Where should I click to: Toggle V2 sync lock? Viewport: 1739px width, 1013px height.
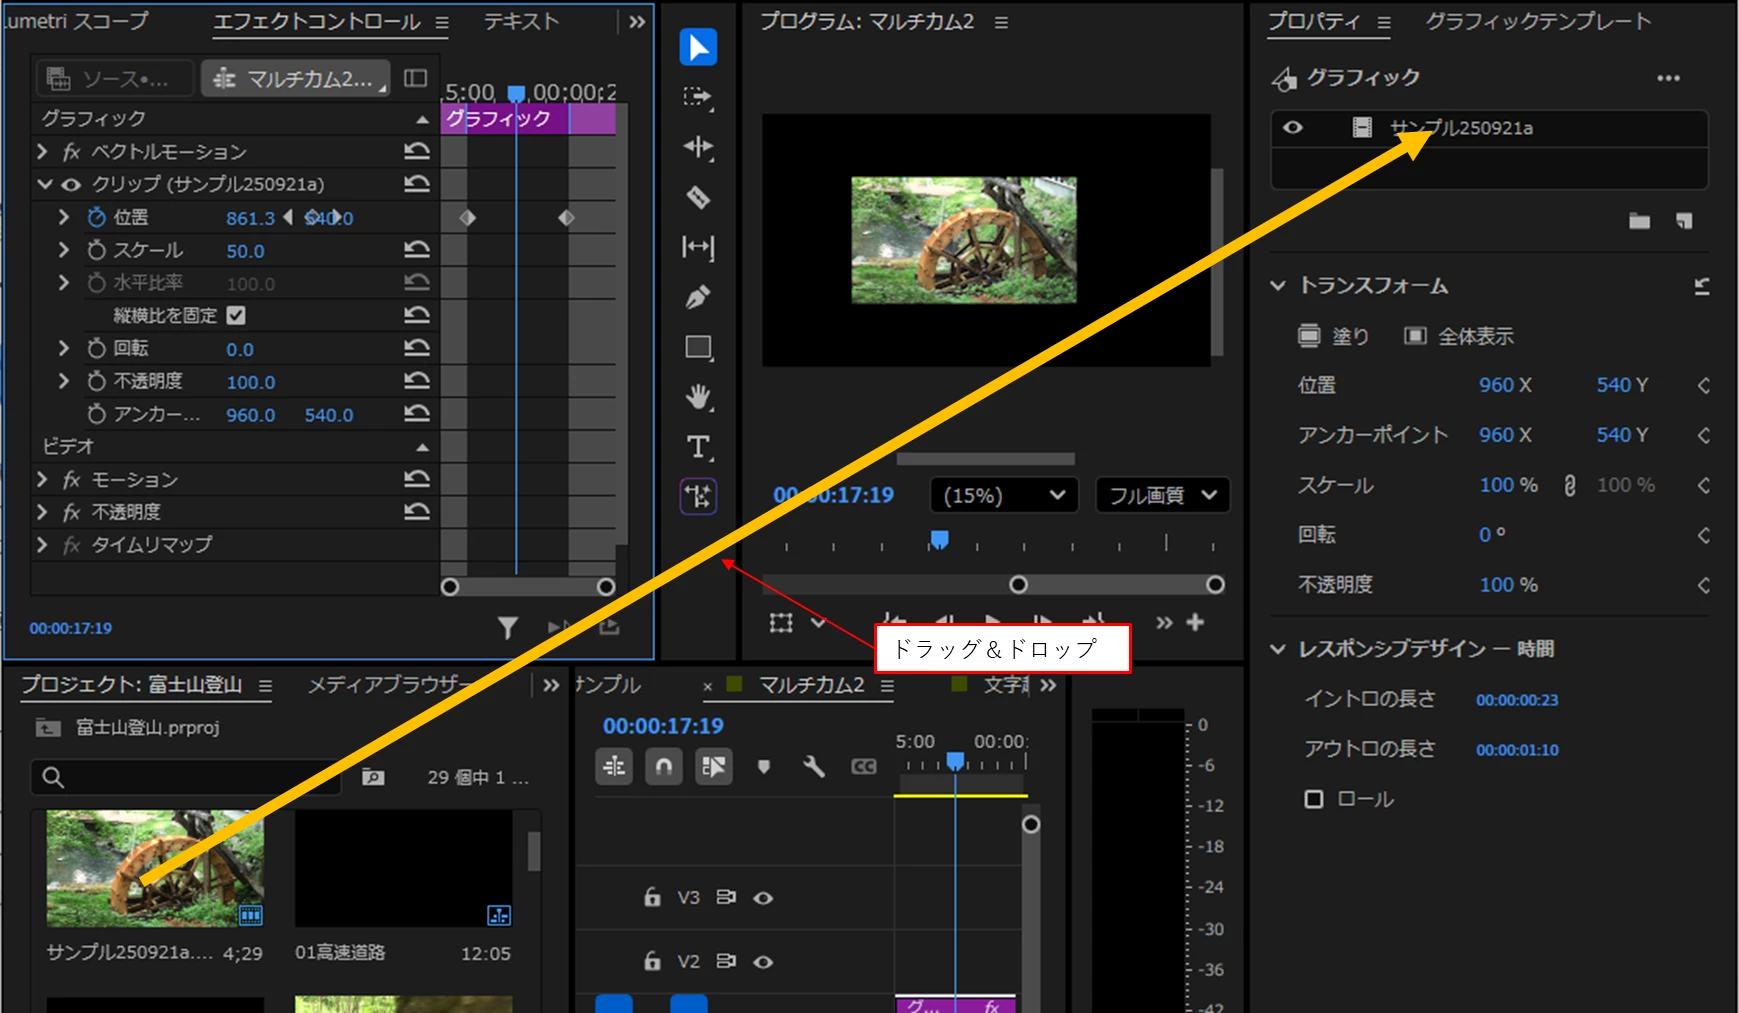[727, 961]
